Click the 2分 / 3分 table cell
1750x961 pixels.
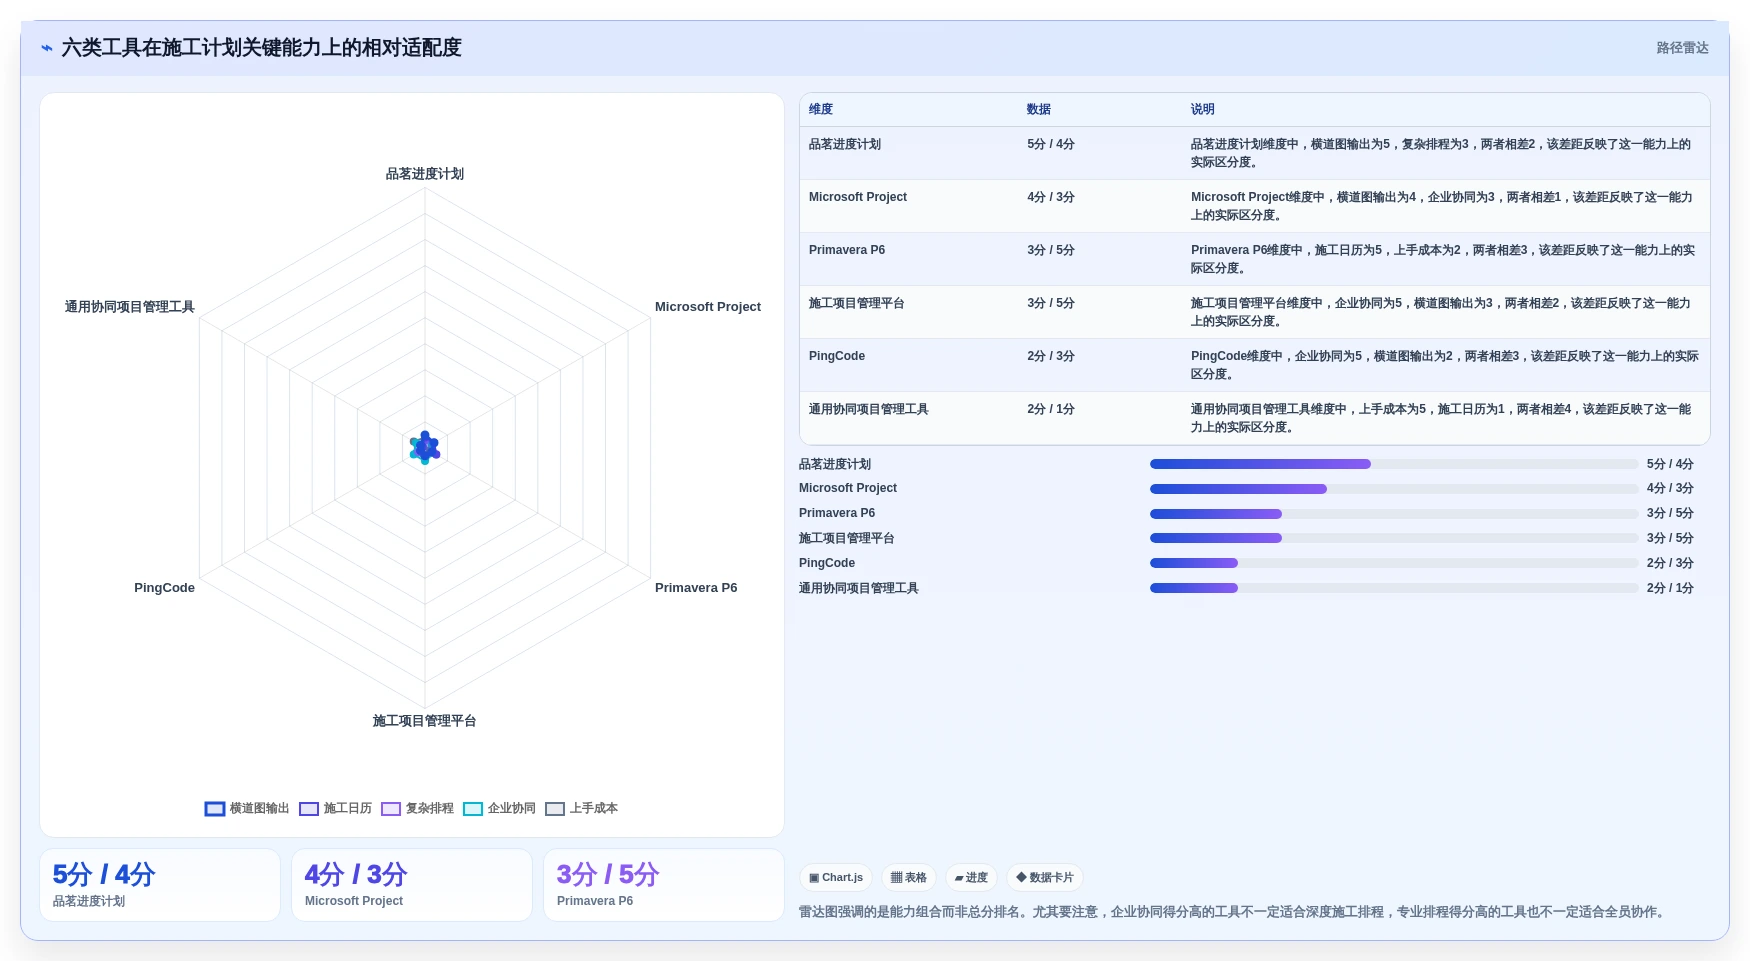pyautogui.click(x=1051, y=356)
